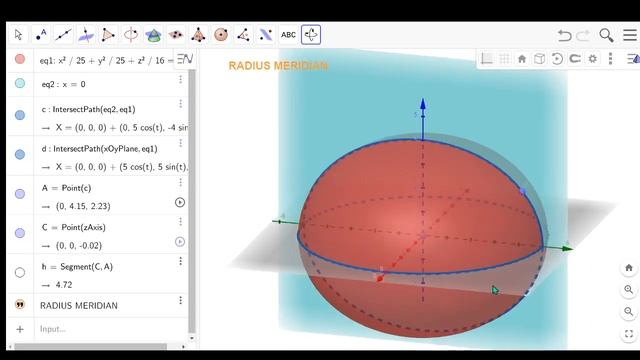This screenshot has height=360, width=640.
Task: Open the options menu for point C
Action: point(180,222)
